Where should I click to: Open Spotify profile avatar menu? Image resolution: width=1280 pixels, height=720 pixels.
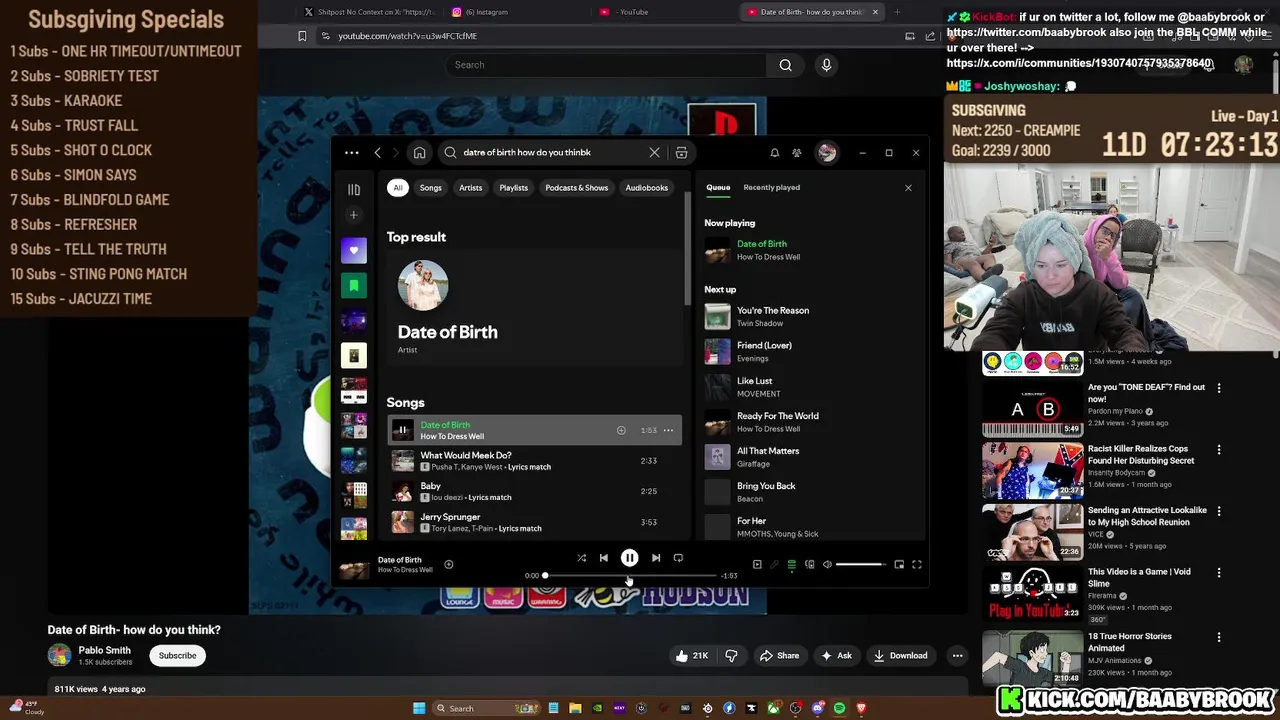click(x=827, y=153)
